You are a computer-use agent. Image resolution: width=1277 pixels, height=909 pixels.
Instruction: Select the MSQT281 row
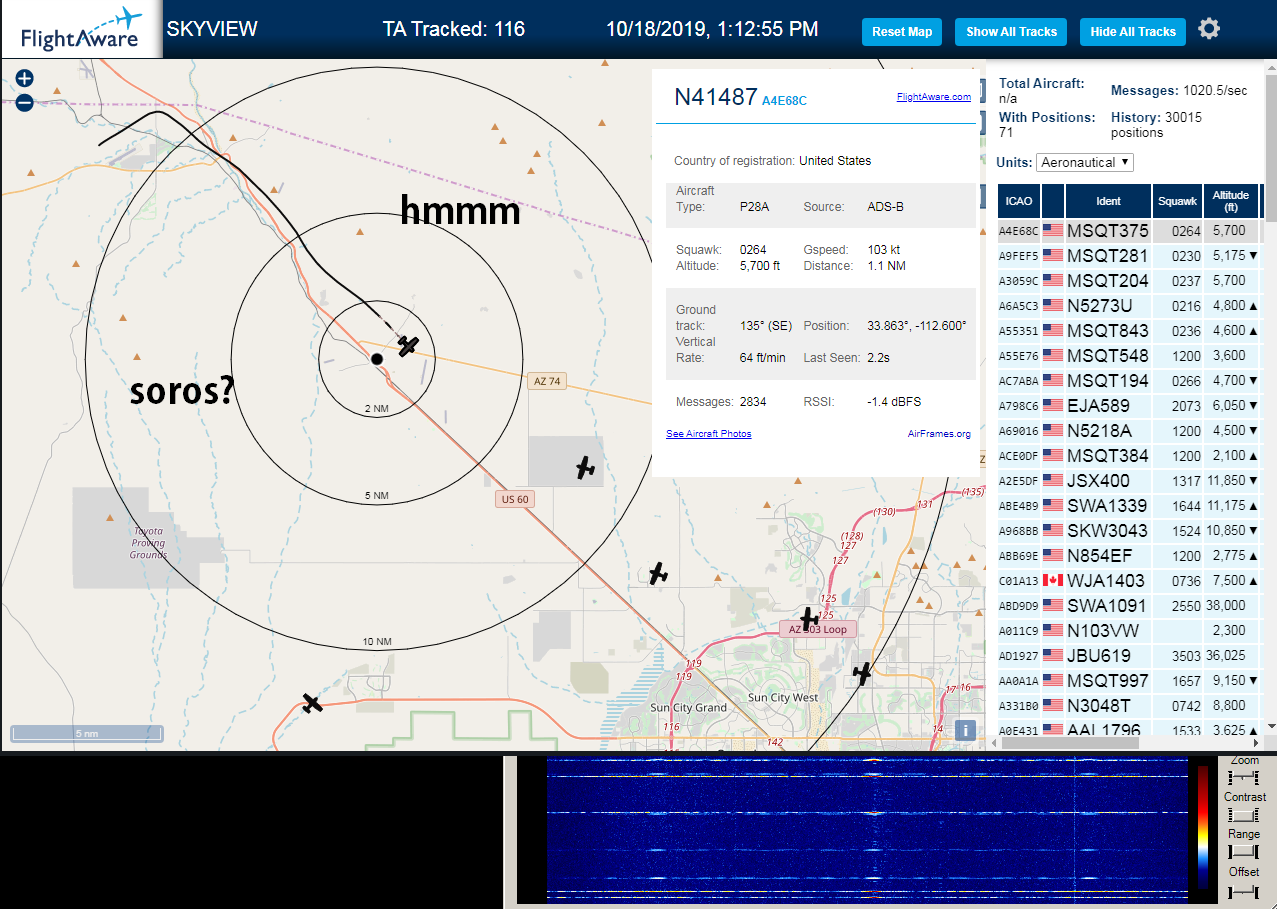(x=1129, y=256)
